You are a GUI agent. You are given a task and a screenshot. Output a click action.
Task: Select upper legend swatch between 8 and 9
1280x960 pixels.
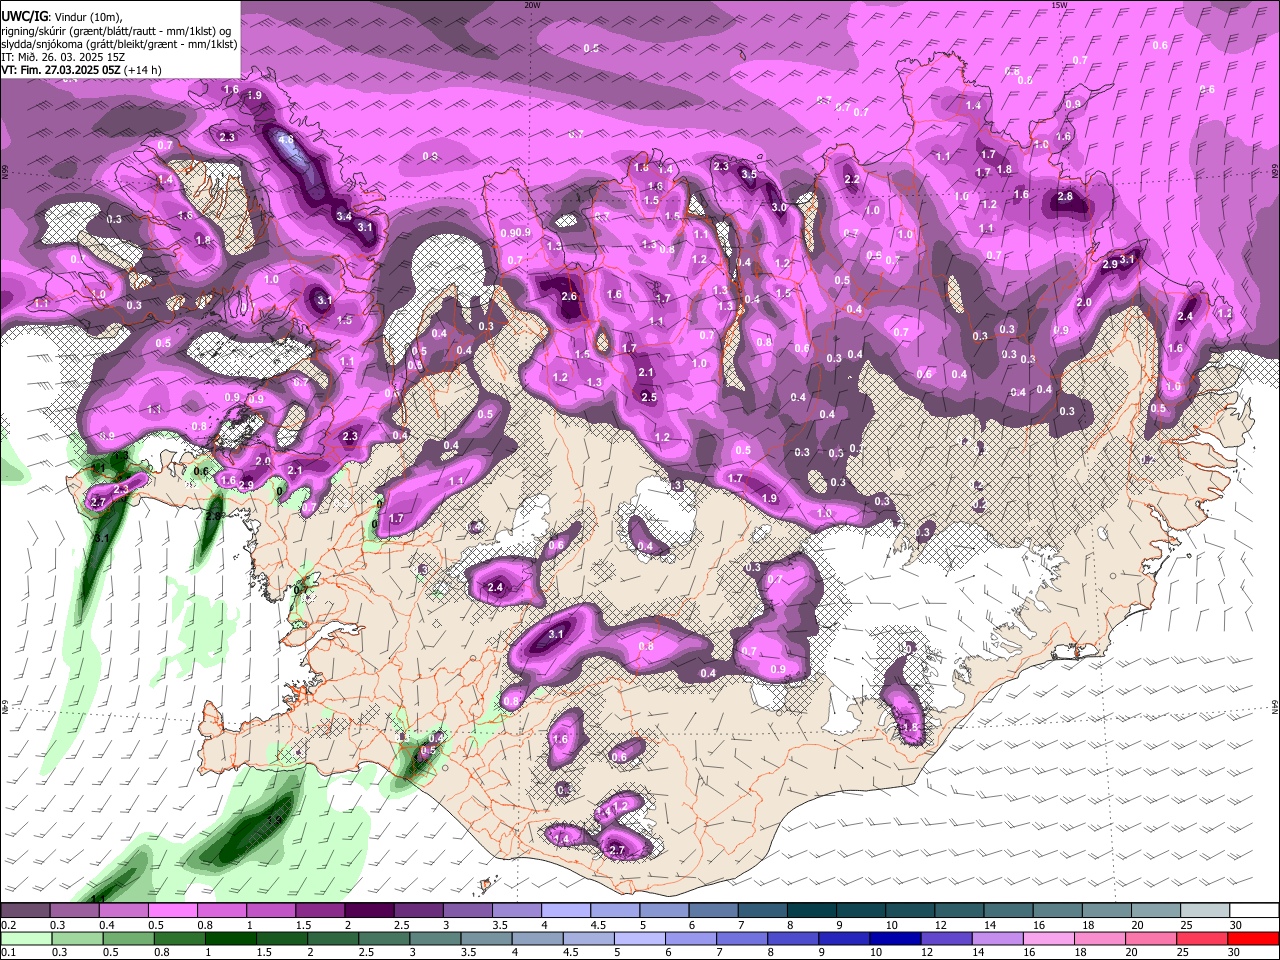(x=810, y=911)
